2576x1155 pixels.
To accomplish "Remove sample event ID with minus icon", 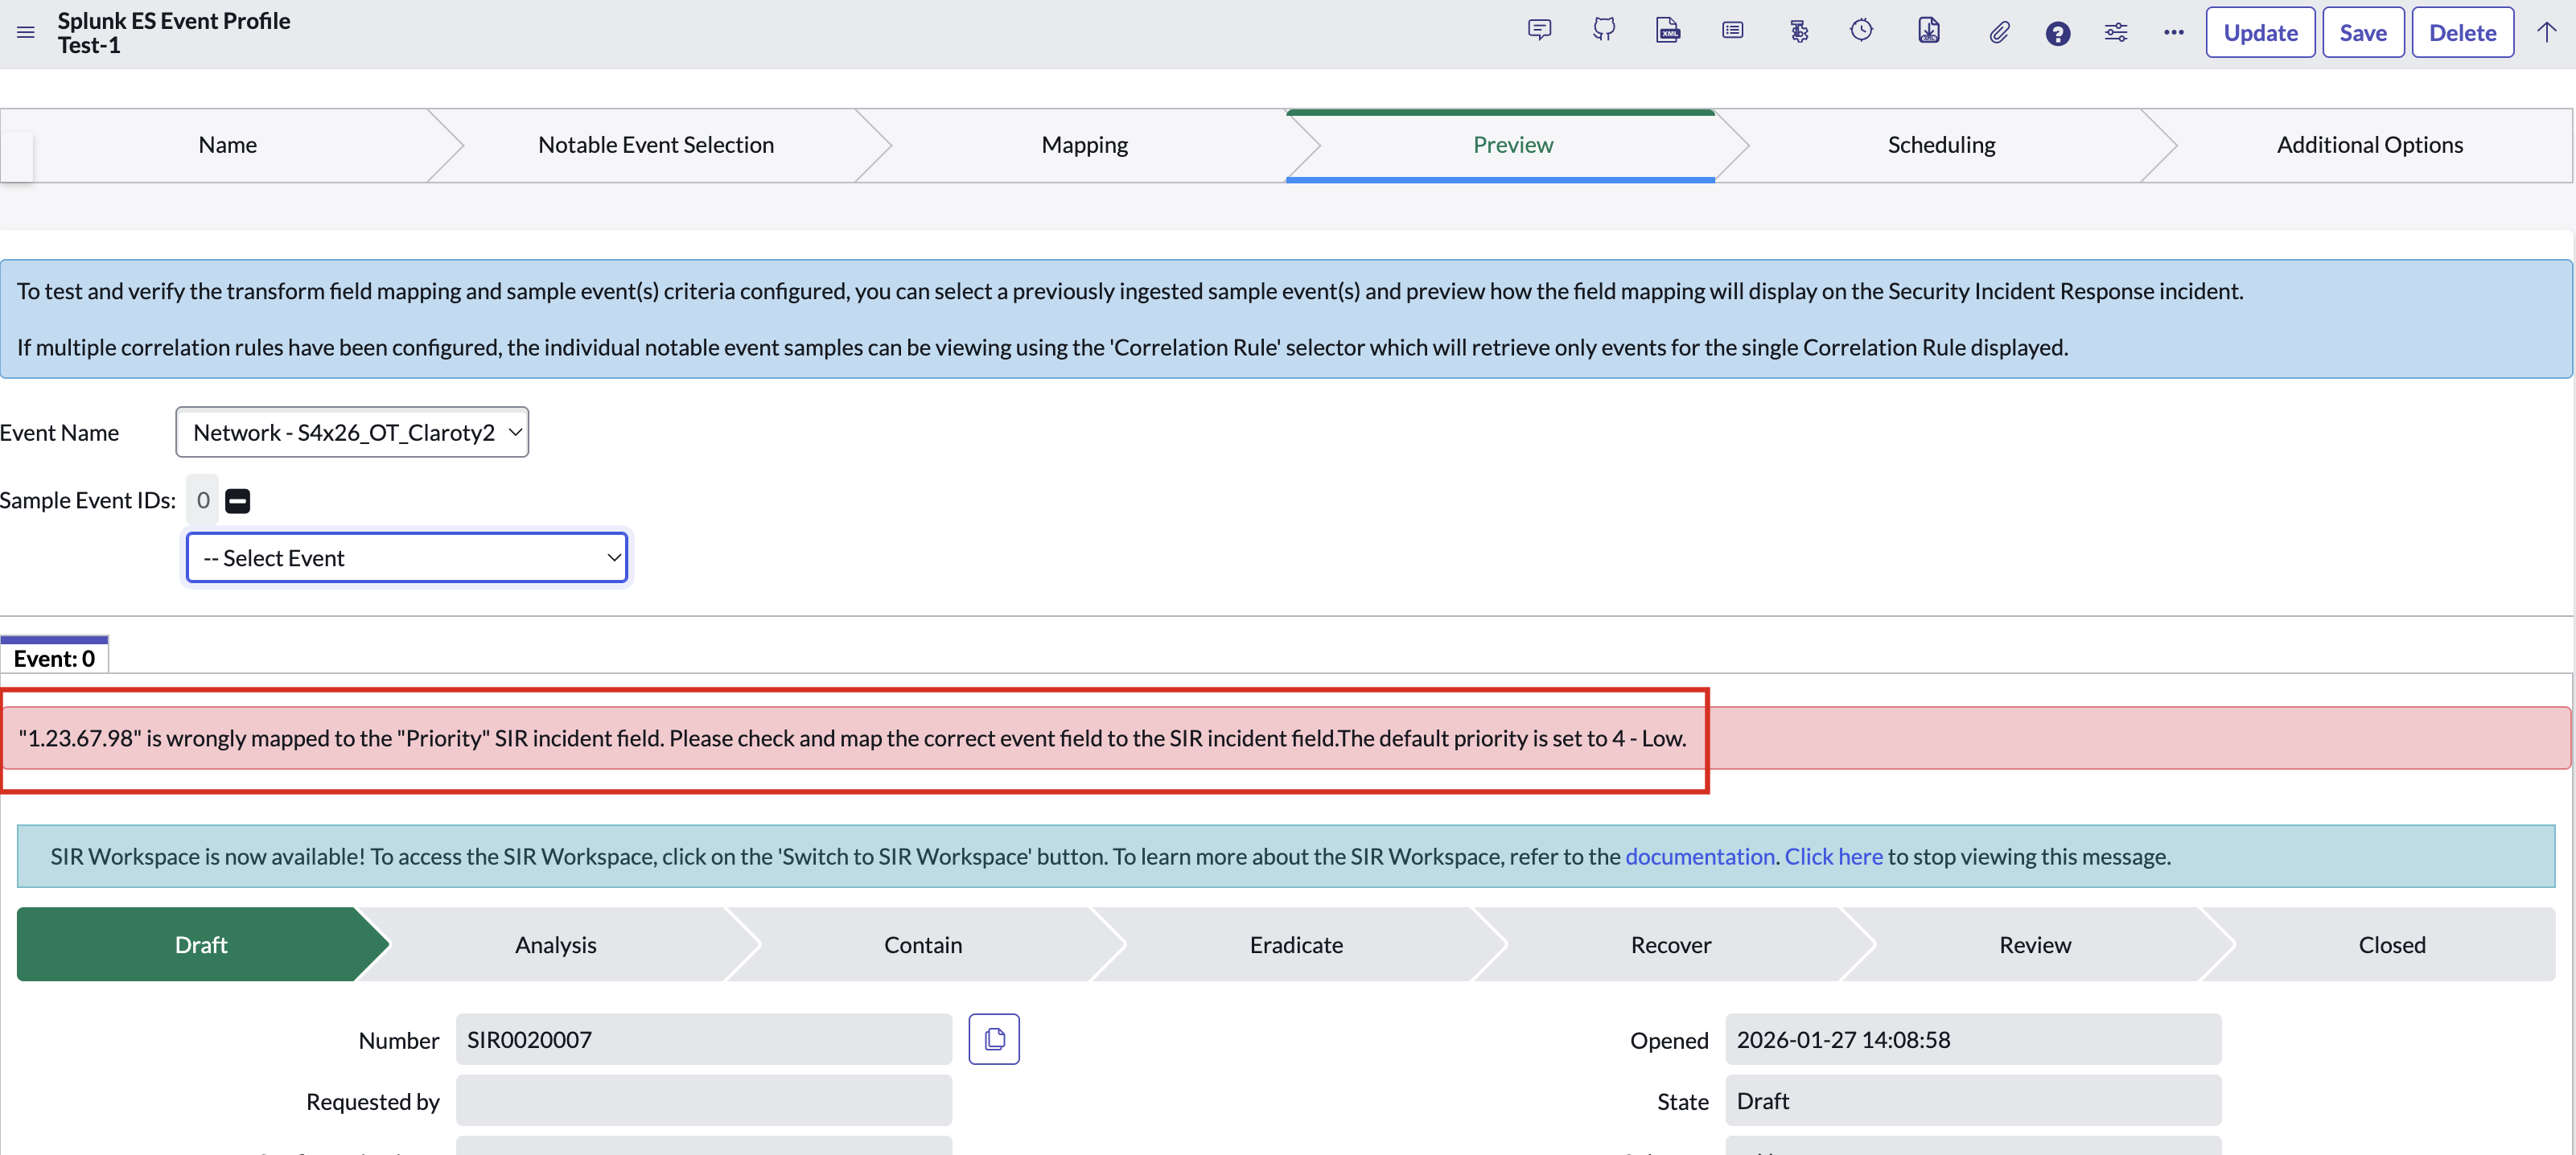I will (238, 501).
